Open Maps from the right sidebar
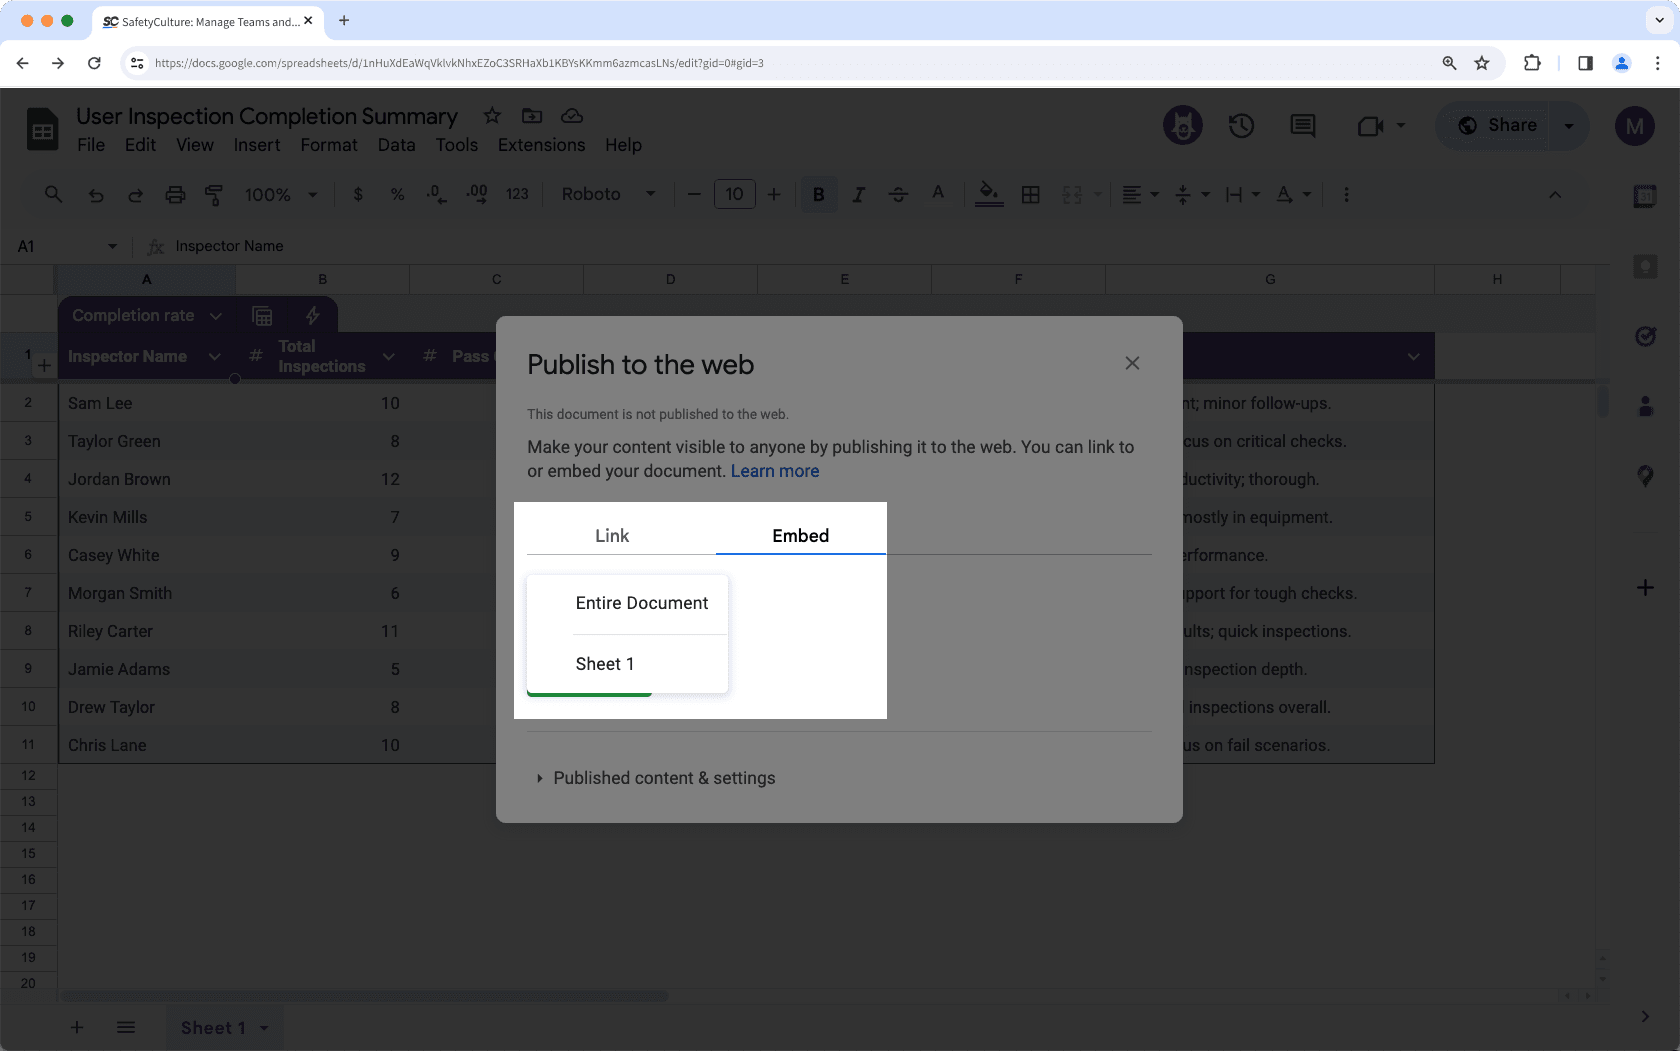 [x=1645, y=477]
